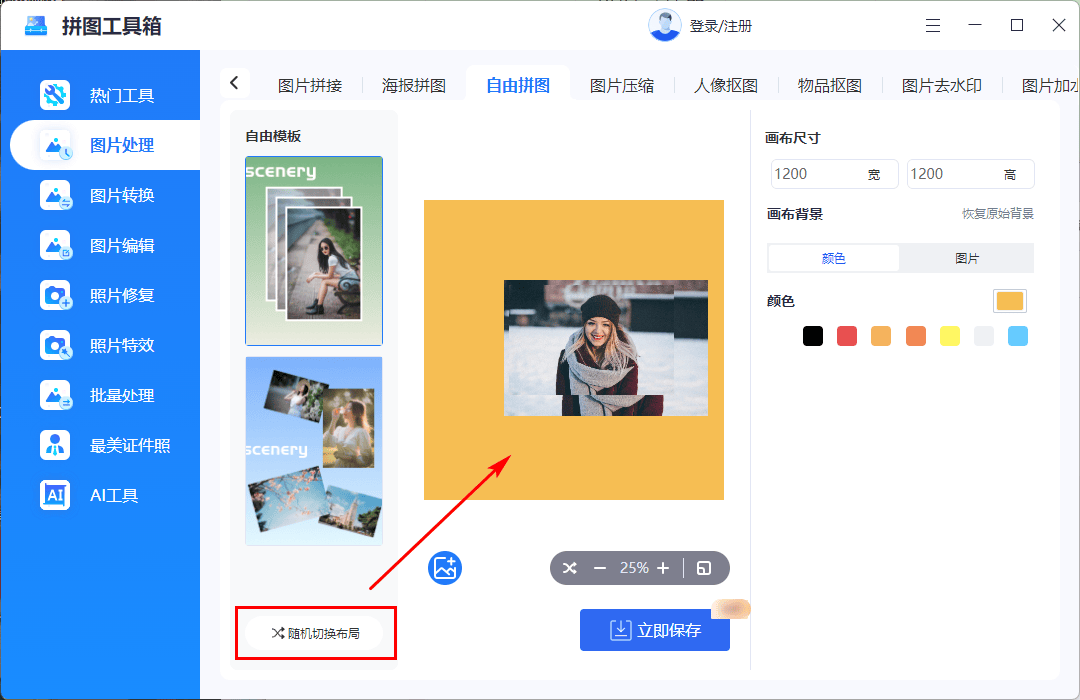The image size is (1080, 700).
Task: Switch to the 人像抠图 tab
Action: click(725, 85)
